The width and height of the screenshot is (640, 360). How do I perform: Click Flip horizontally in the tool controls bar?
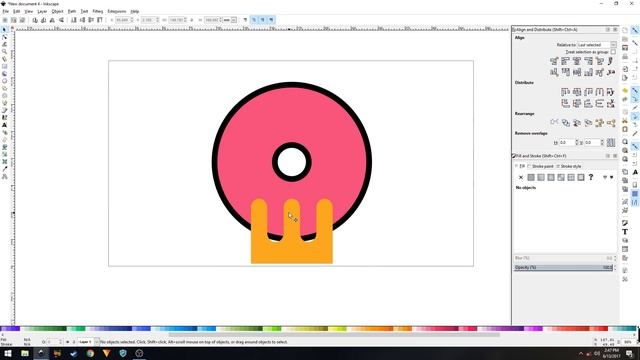[x=52, y=20]
